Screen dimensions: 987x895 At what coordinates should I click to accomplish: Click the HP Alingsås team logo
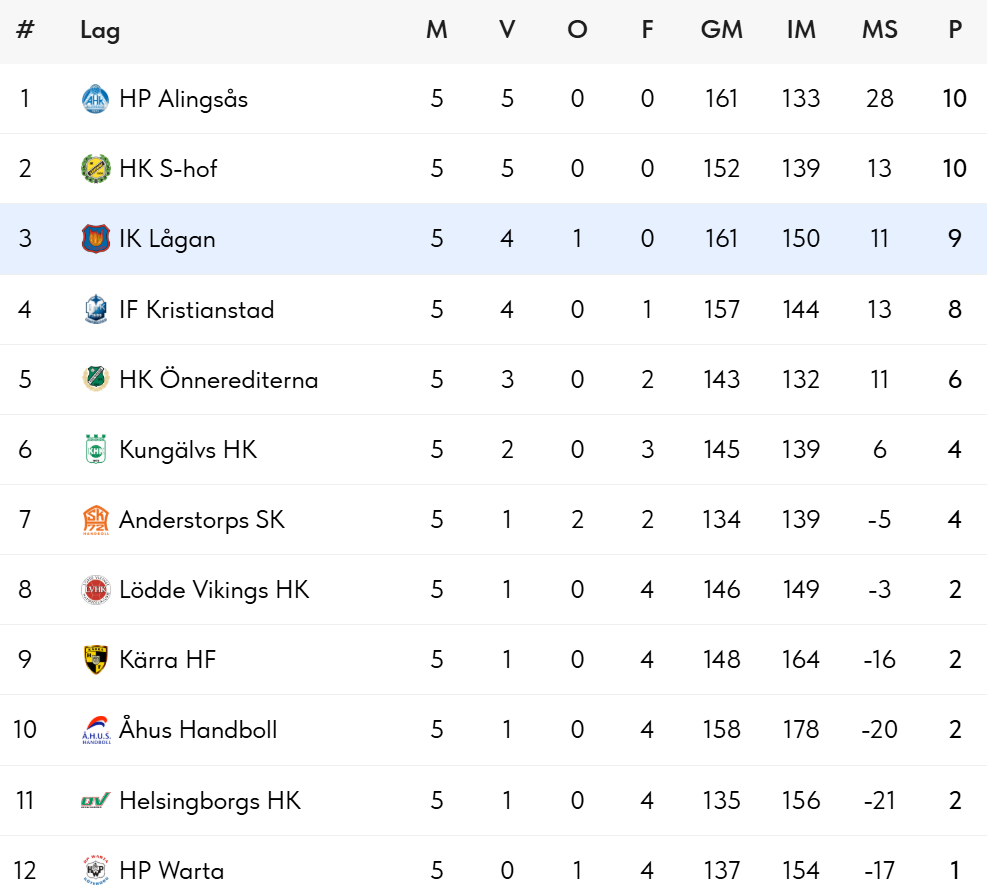[x=95, y=99]
